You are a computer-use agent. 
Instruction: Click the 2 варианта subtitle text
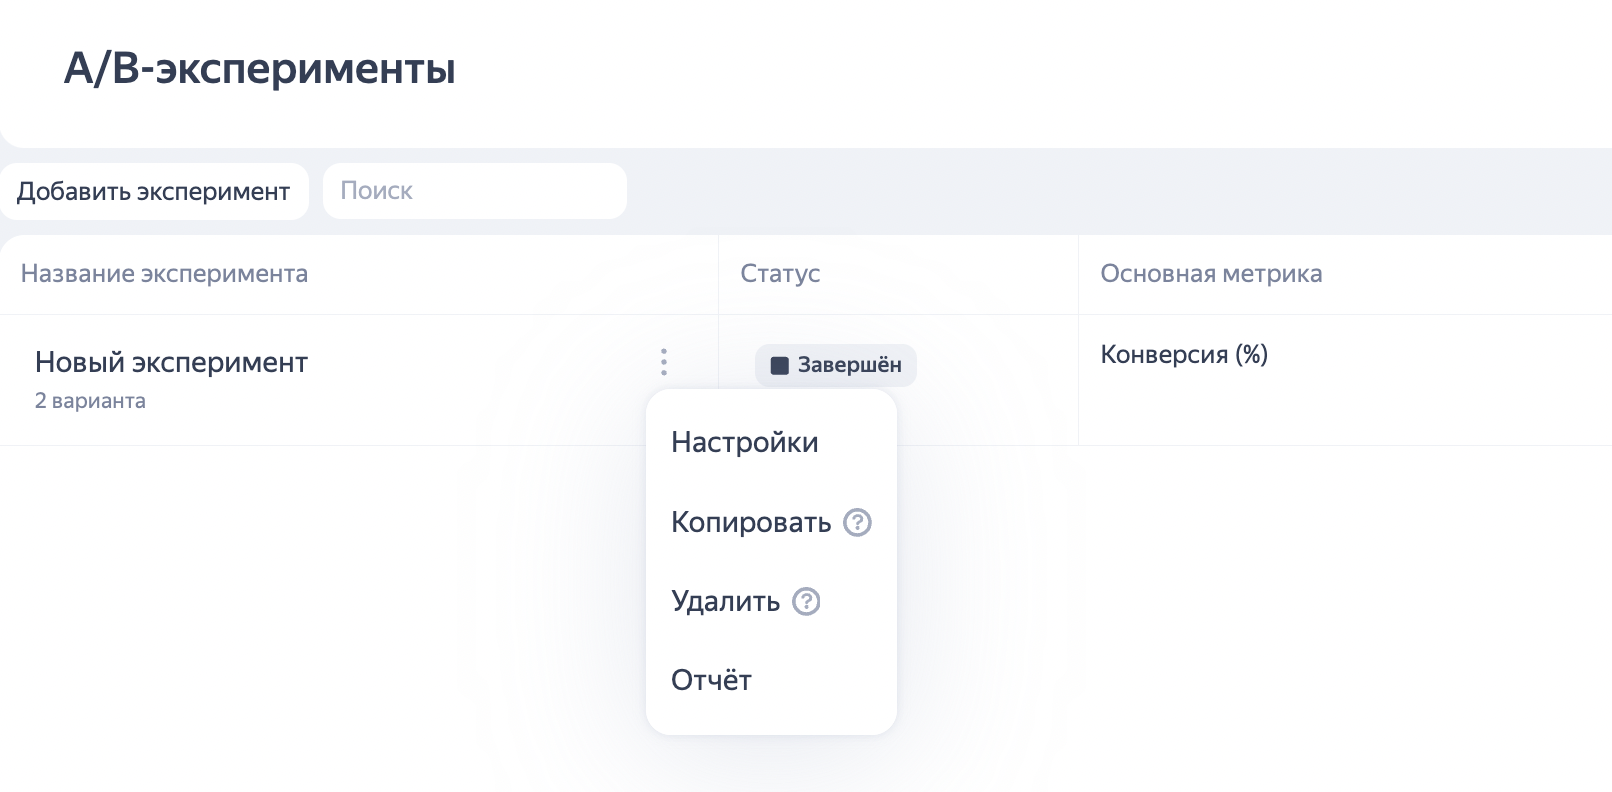tap(90, 401)
